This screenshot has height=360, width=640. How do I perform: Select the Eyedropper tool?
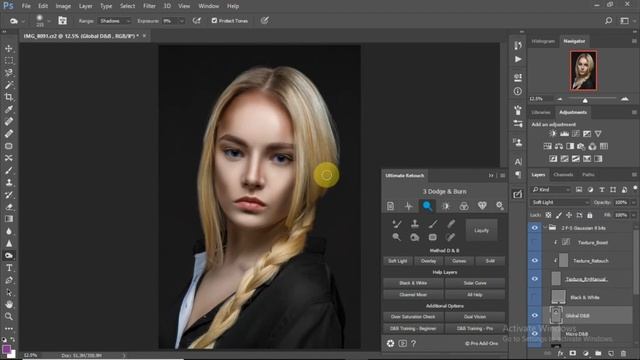(x=9, y=109)
